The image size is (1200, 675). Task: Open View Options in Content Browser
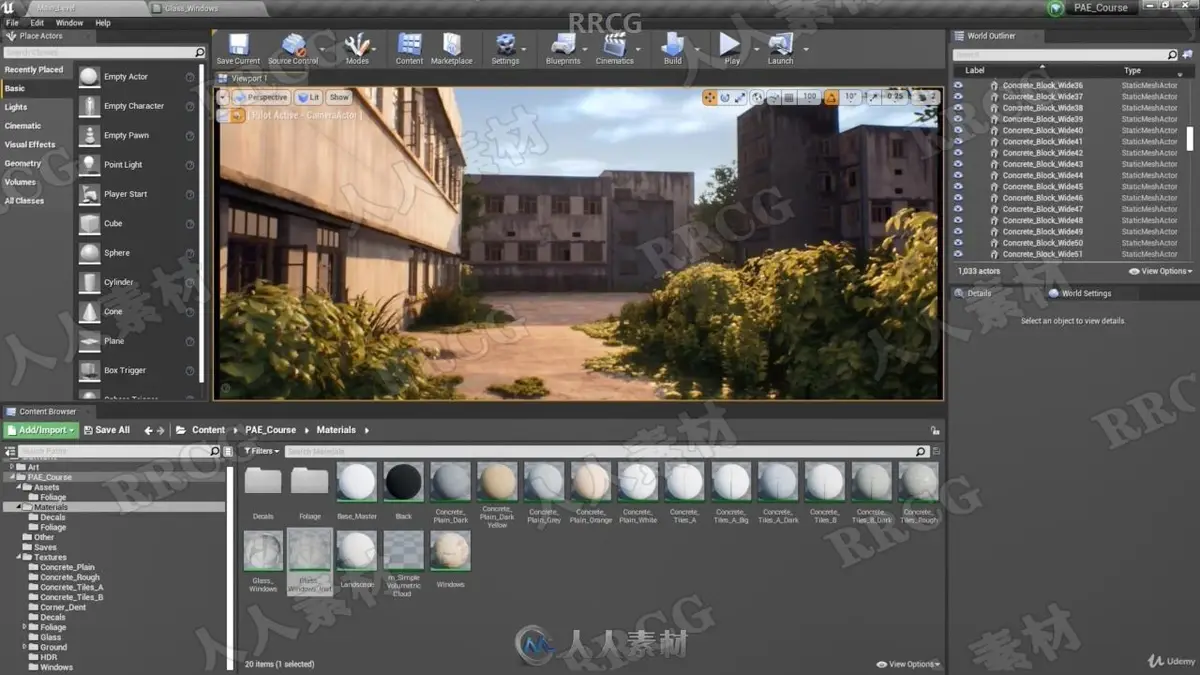[x=908, y=664]
